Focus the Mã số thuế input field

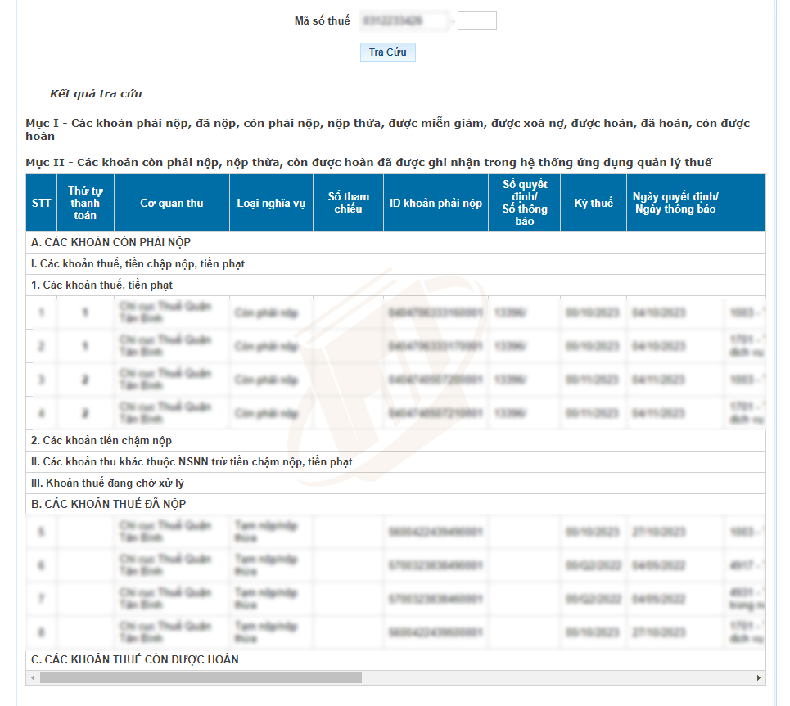[x=403, y=20]
